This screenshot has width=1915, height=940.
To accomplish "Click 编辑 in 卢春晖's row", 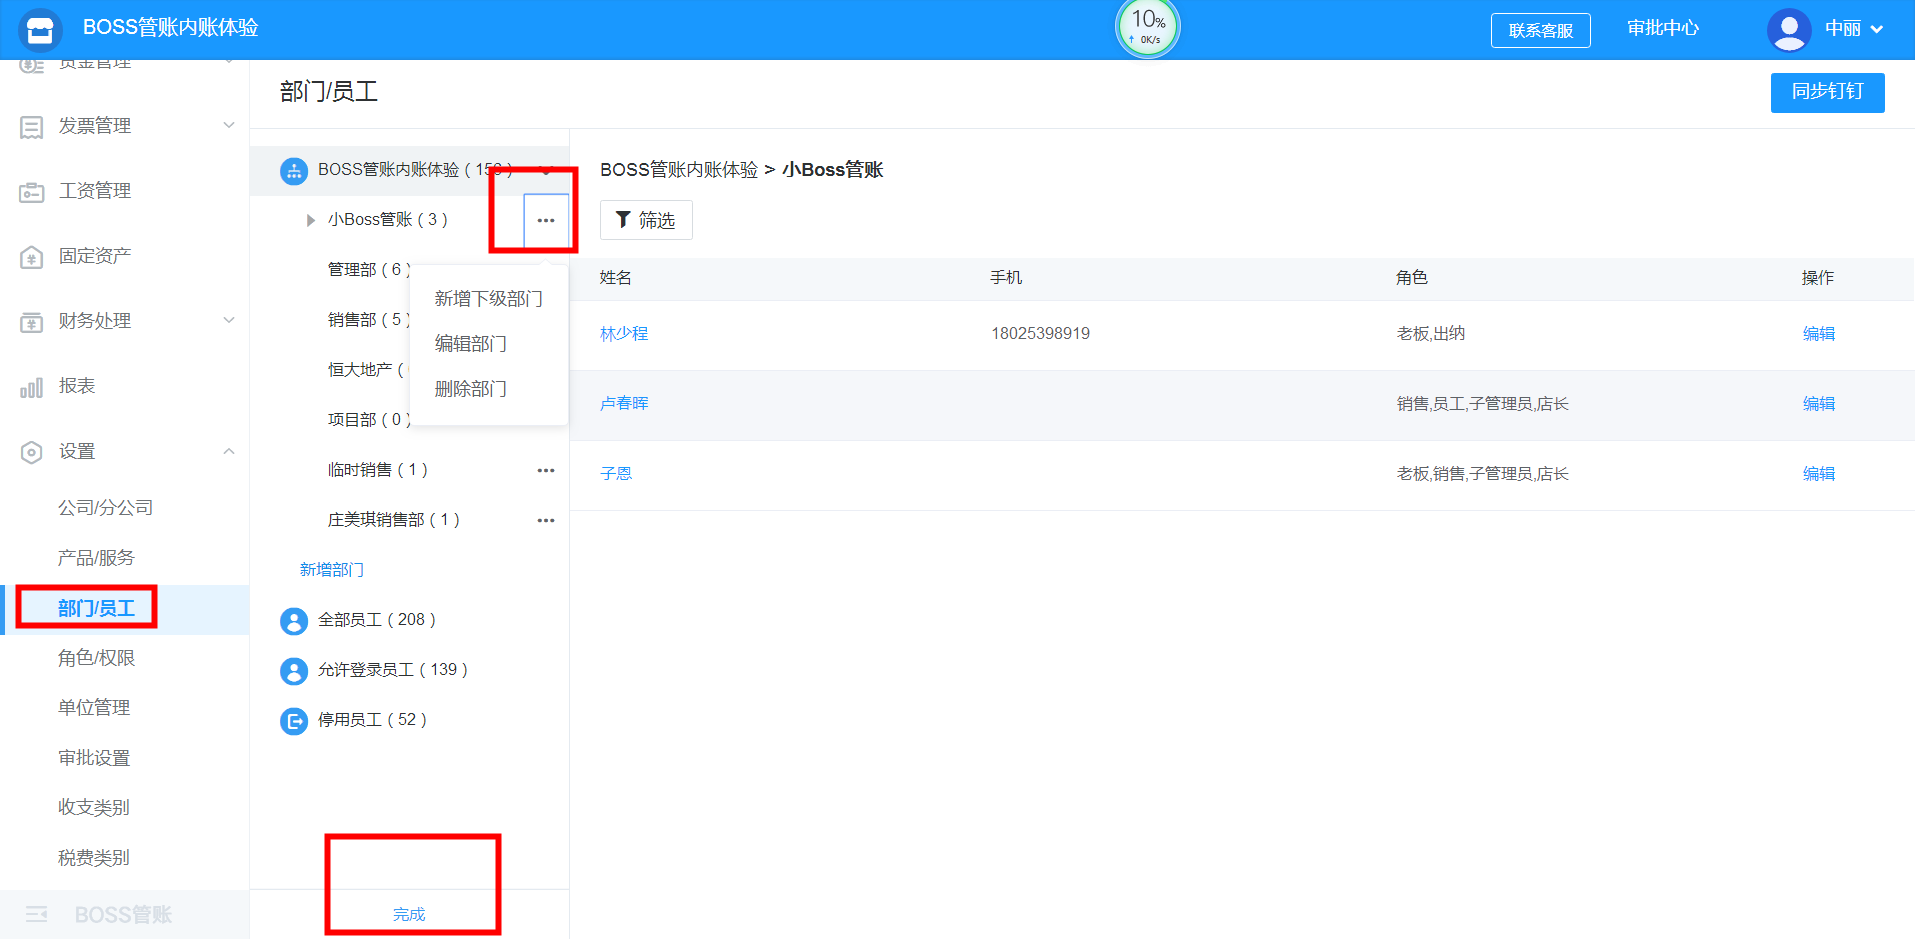I will point(1819,404).
